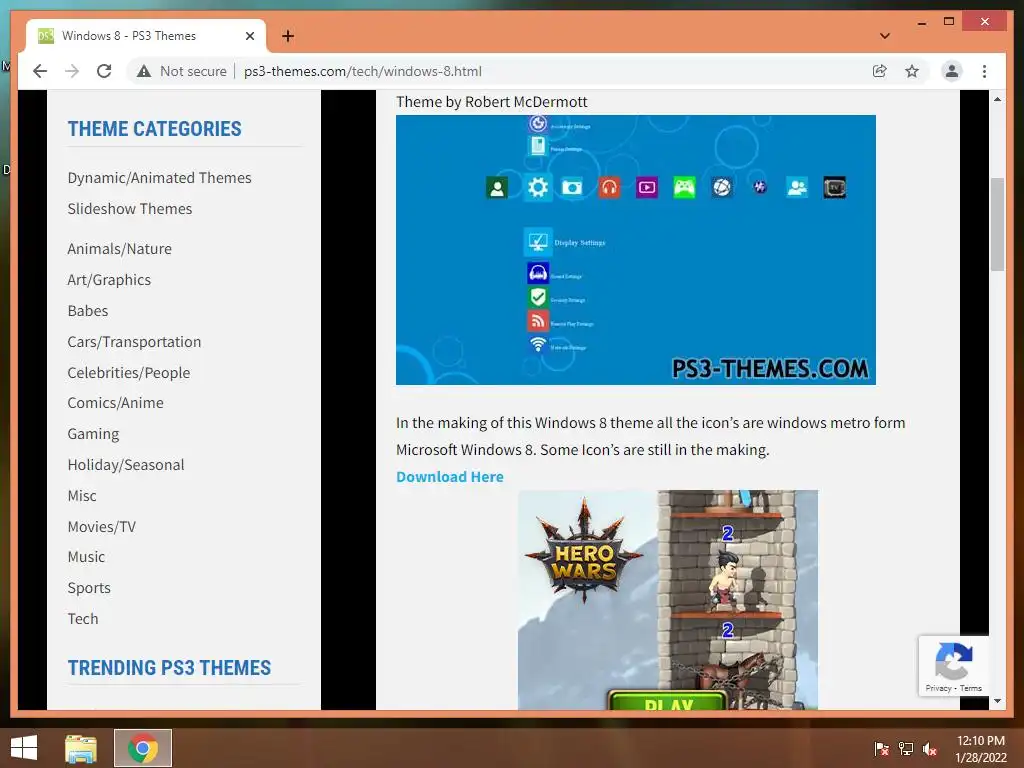Click the green PLAY button in ad
Screen dimensions: 1024x768
tap(667, 701)
